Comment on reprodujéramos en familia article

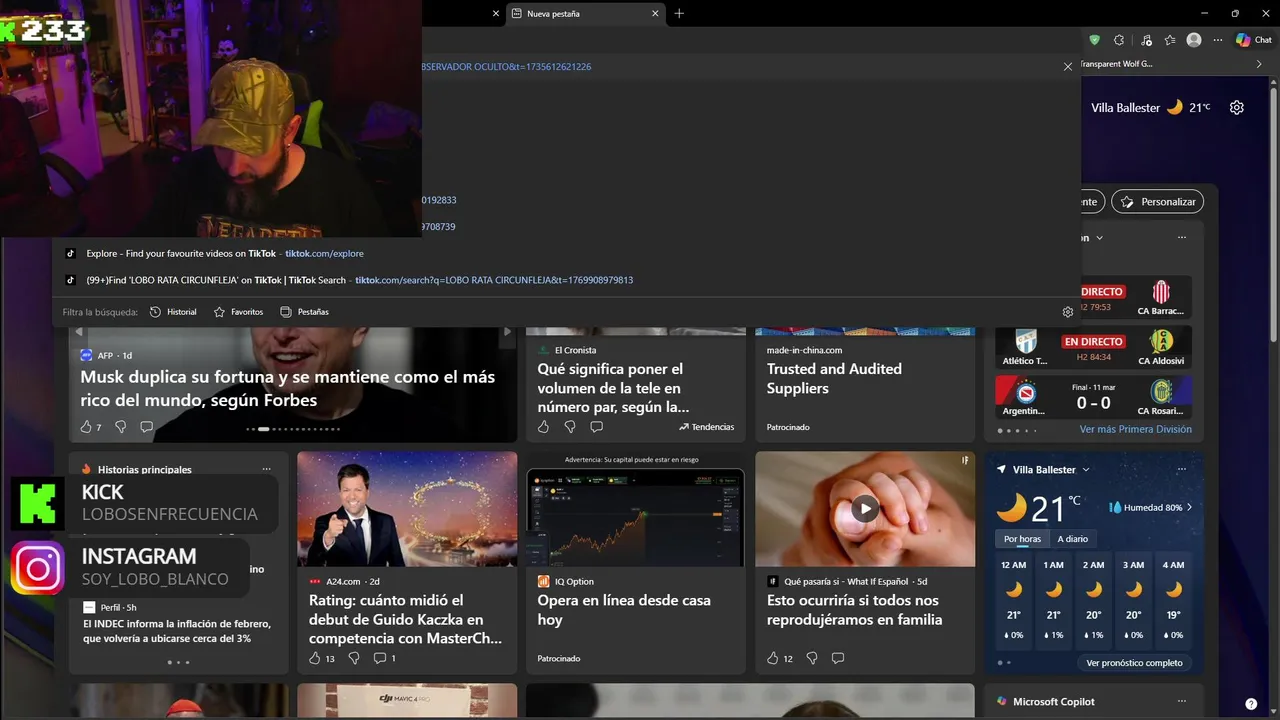pyautogui.click(x=838, y=658)
